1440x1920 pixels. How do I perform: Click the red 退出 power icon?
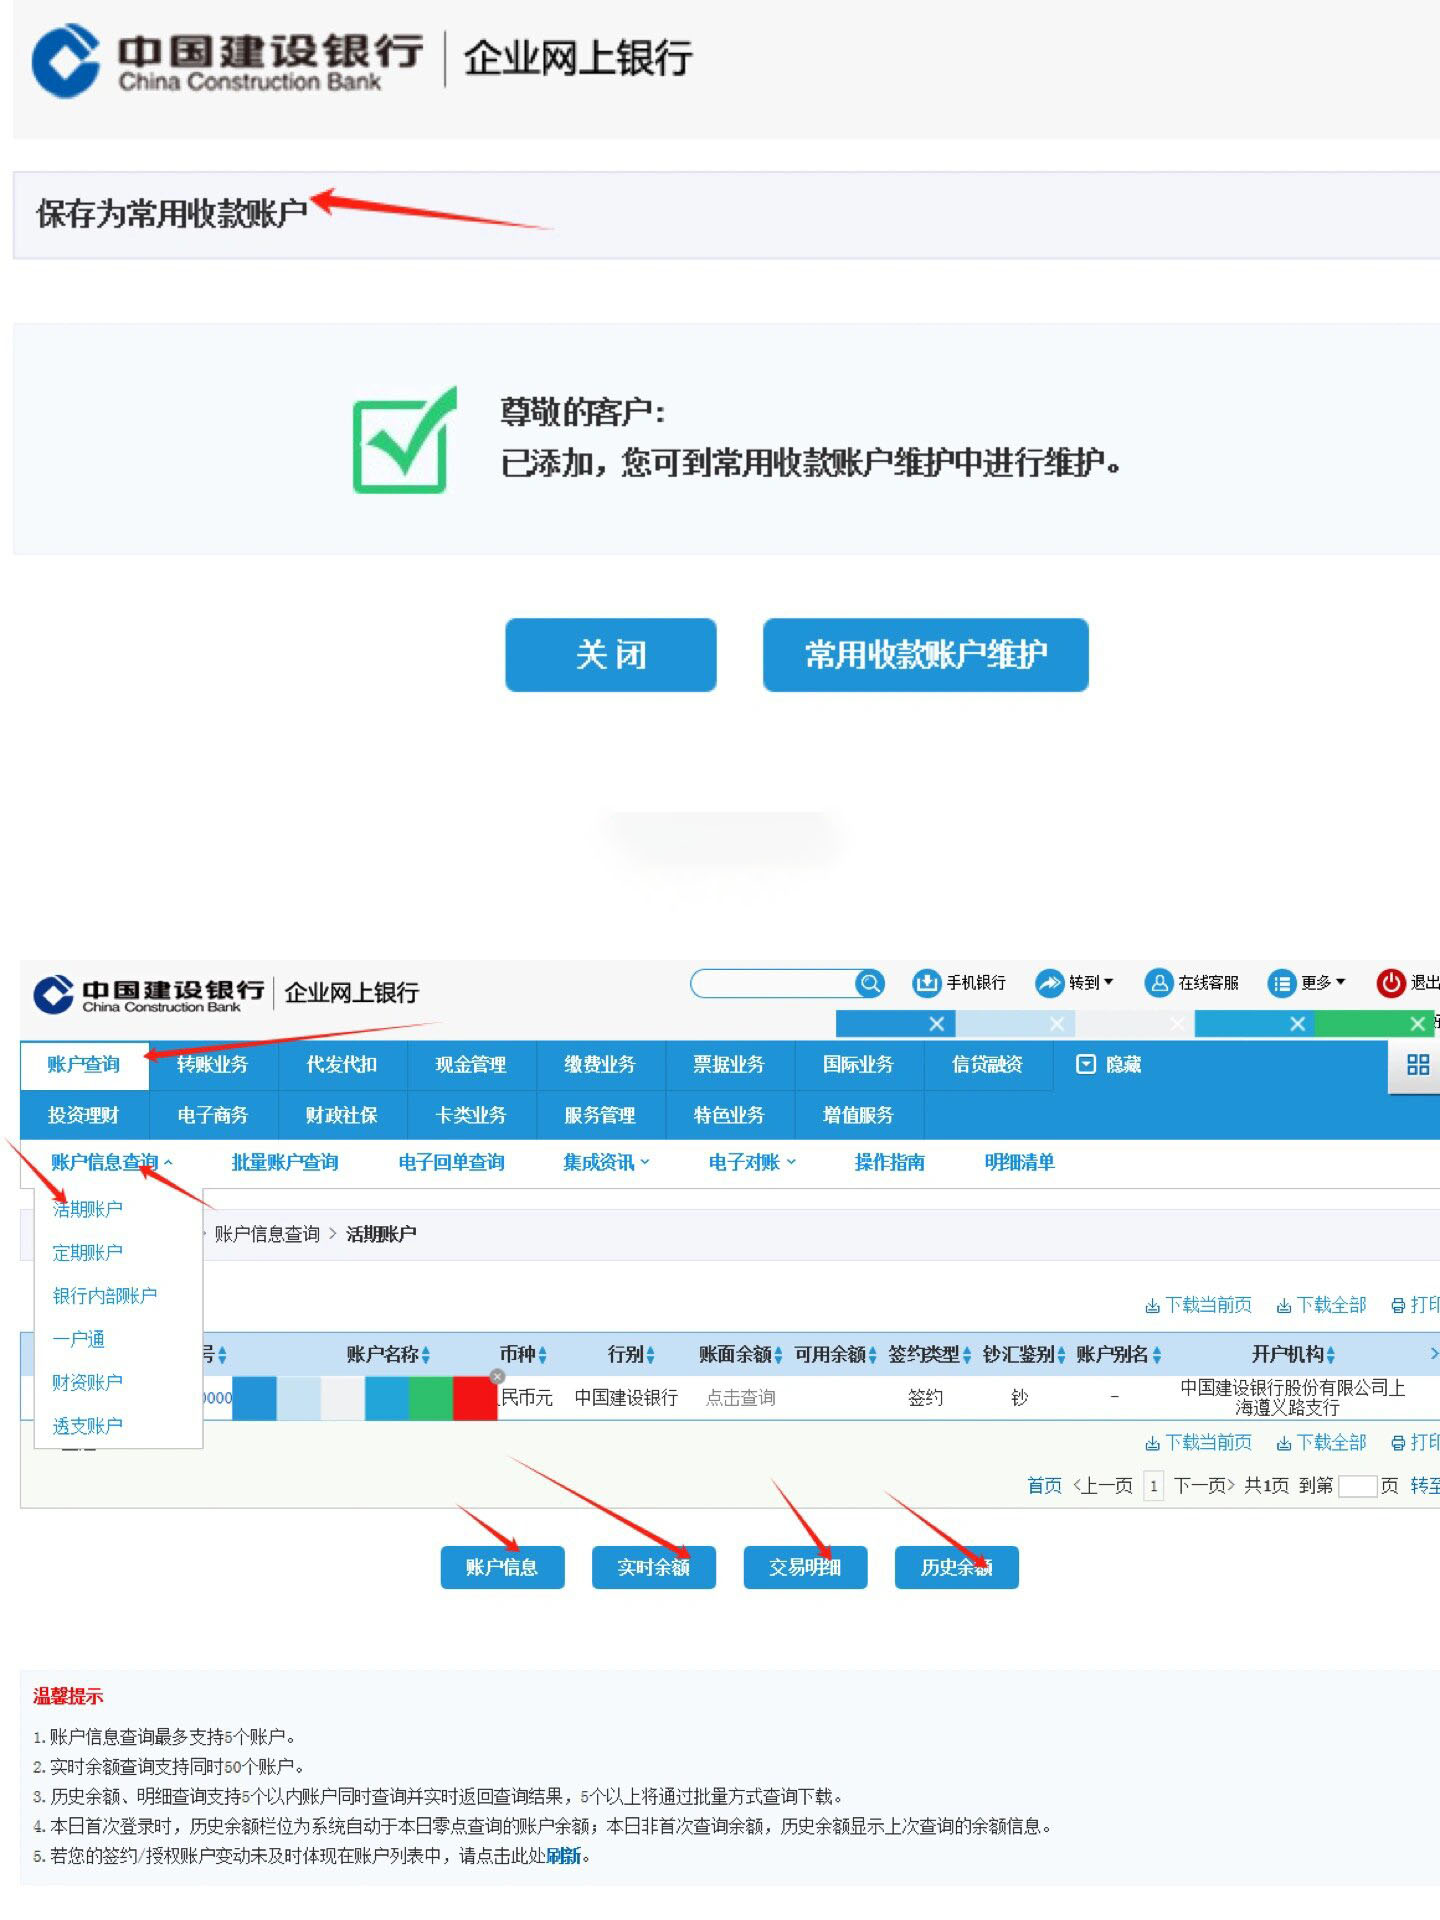pos(1390,983)
